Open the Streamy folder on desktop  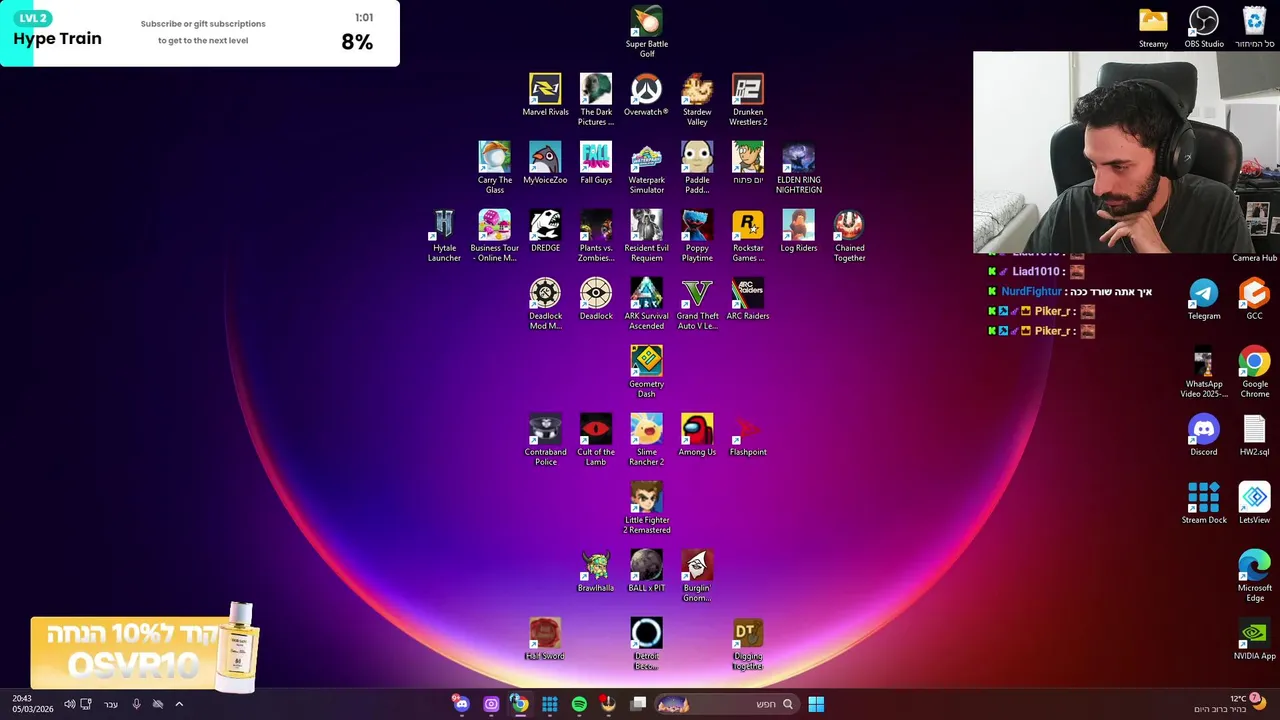tap(1153, 27)
